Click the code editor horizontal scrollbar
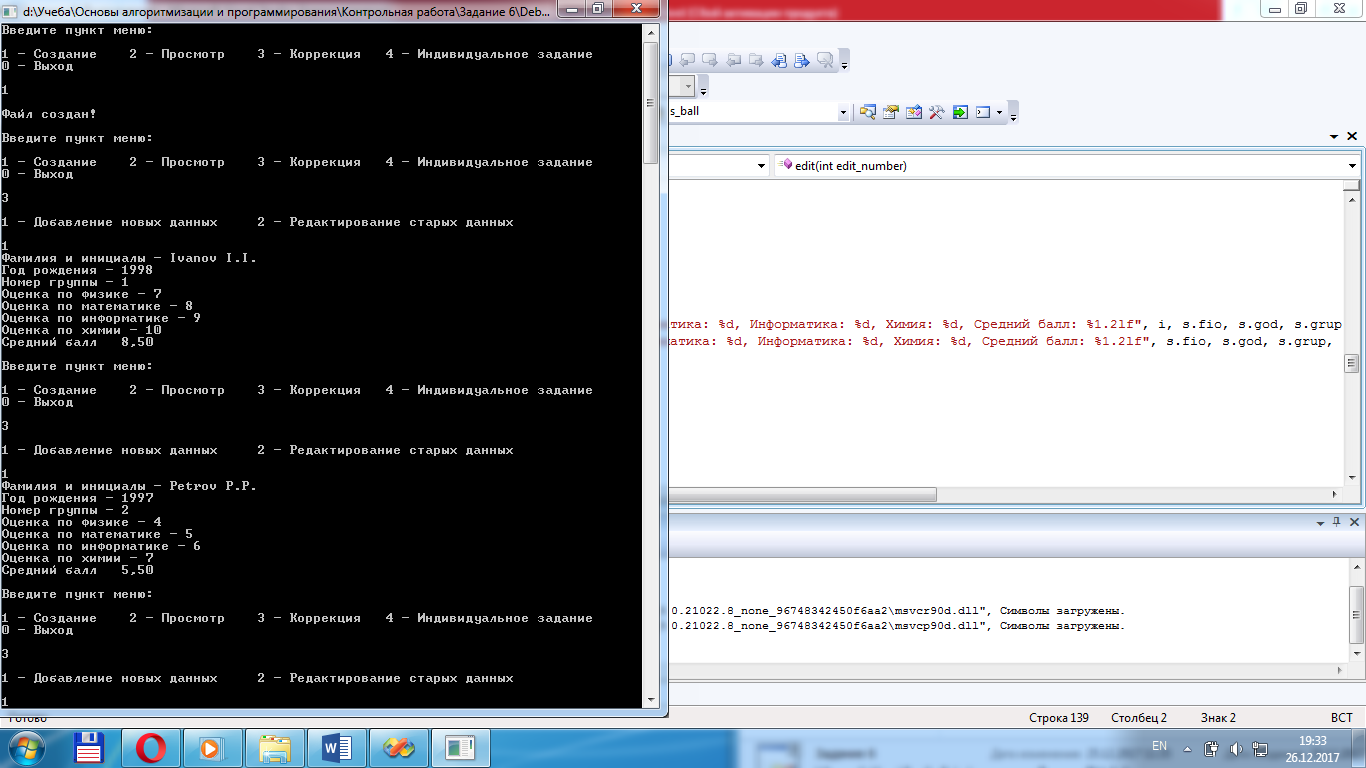 tap(800, 495)
